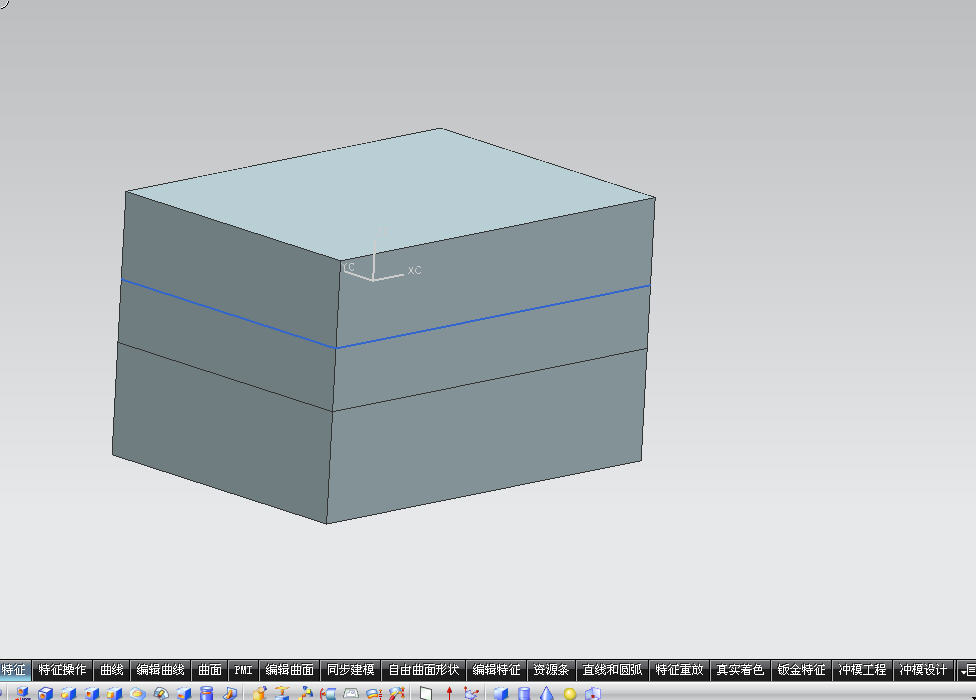The width and height of the screenshot is (976, 700).
Task: Select the highlighted blue edge on the block
Action: 492,317
